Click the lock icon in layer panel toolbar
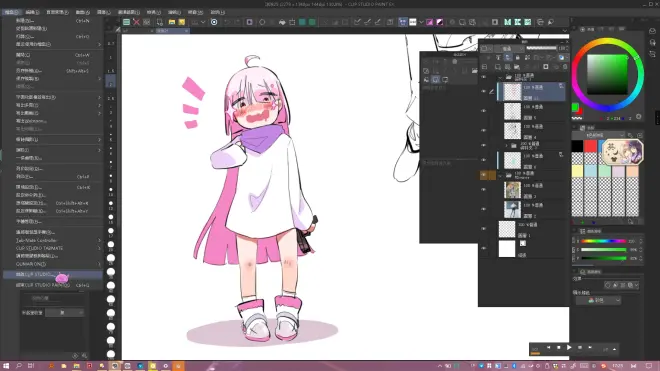The height and width of the screenshot is (371, 660). pos(517,57)
